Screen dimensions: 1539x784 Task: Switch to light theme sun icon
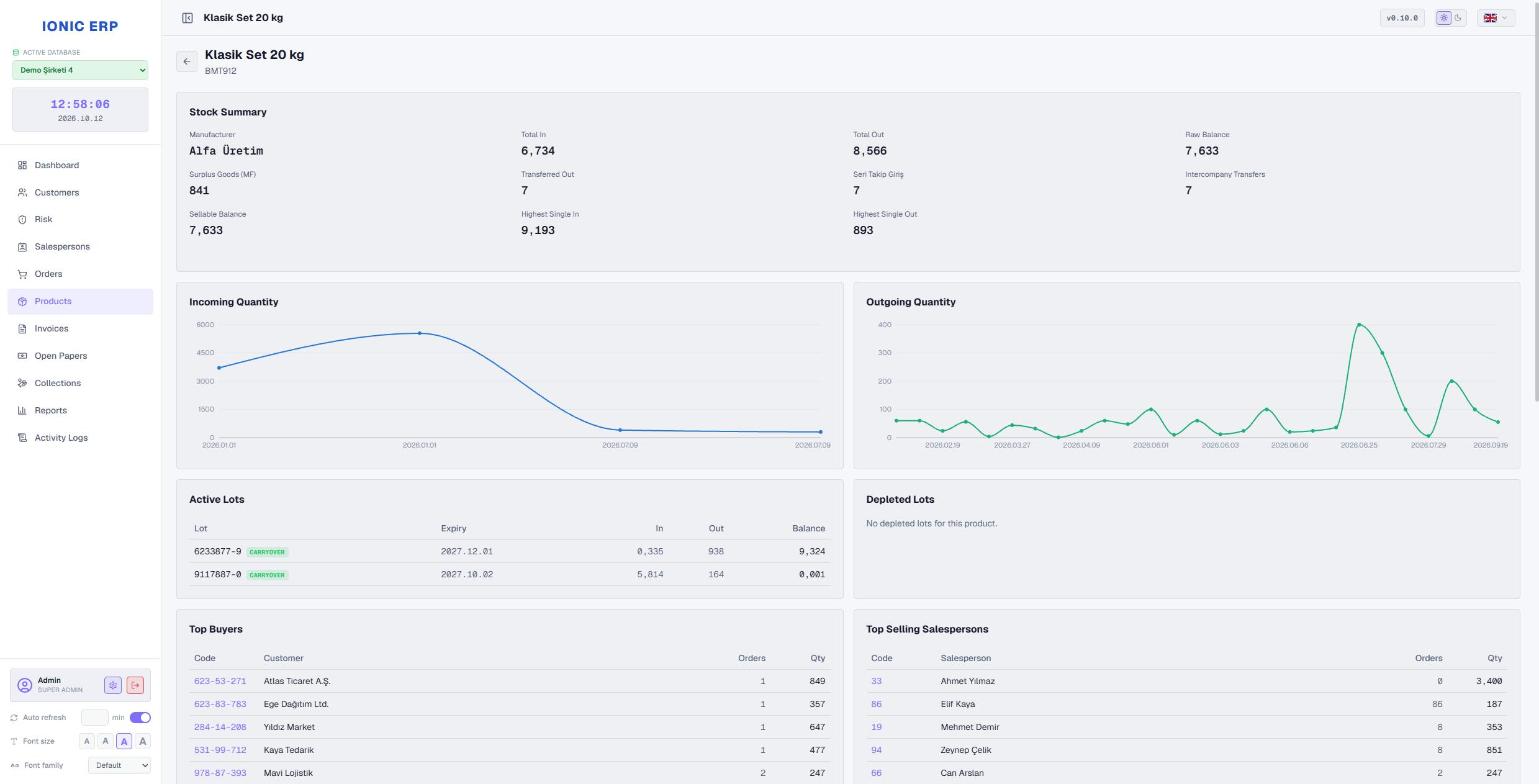pos(1444,18)
